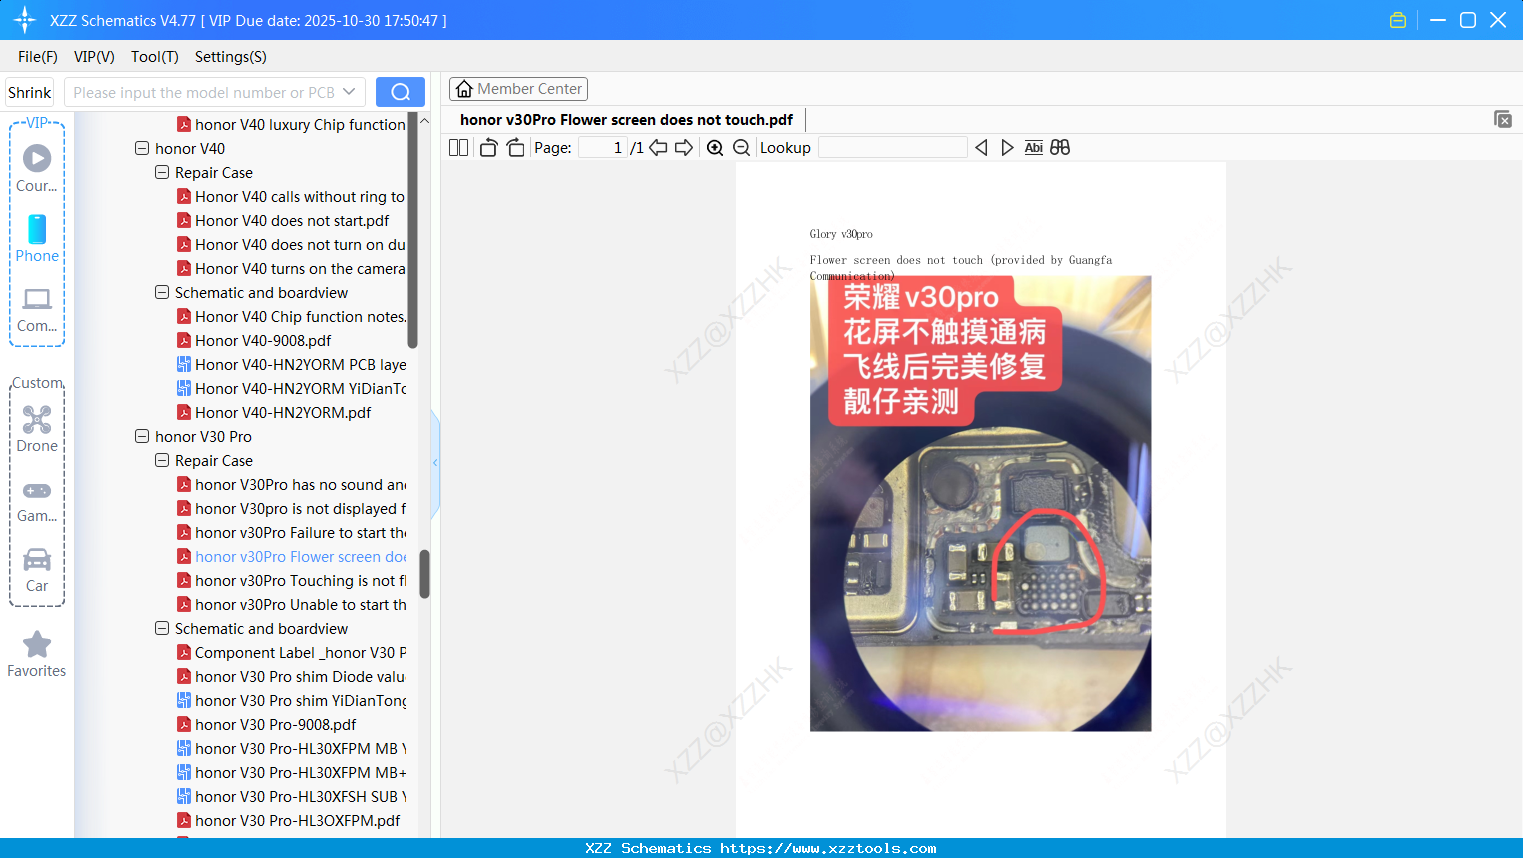Open the File(F) menu

[x=38, y=57]
